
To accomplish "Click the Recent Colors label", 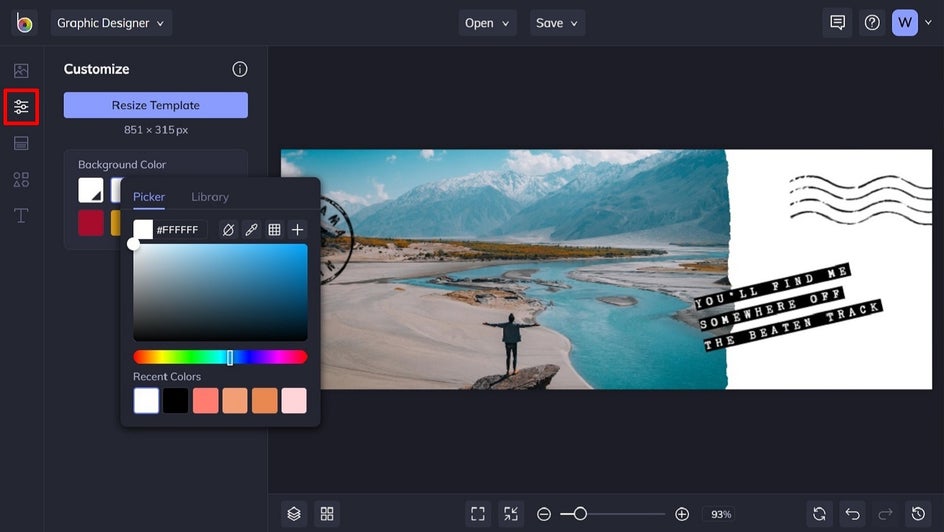I will pos(167,377).
